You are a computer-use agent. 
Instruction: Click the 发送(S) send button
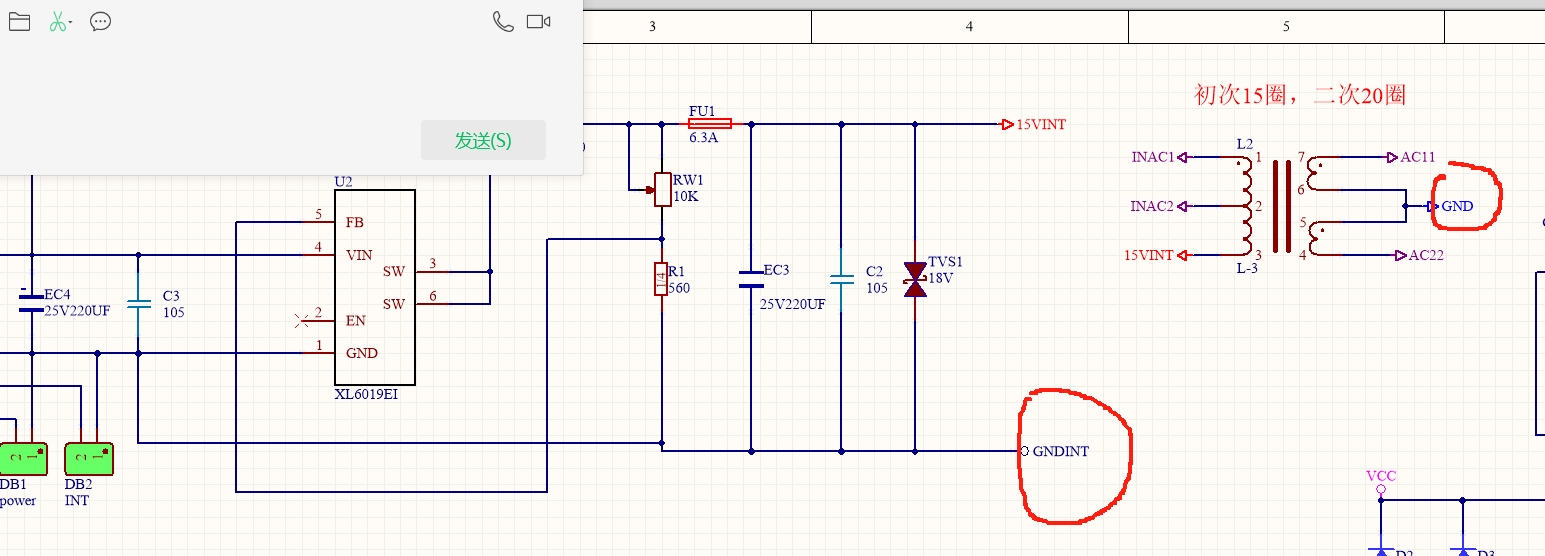(483, 140)
